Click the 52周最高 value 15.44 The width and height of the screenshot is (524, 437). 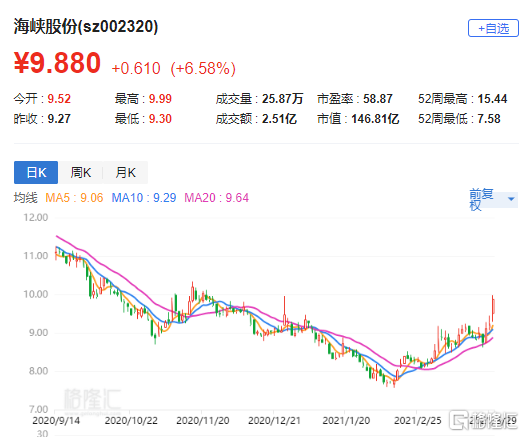[492, 99]
